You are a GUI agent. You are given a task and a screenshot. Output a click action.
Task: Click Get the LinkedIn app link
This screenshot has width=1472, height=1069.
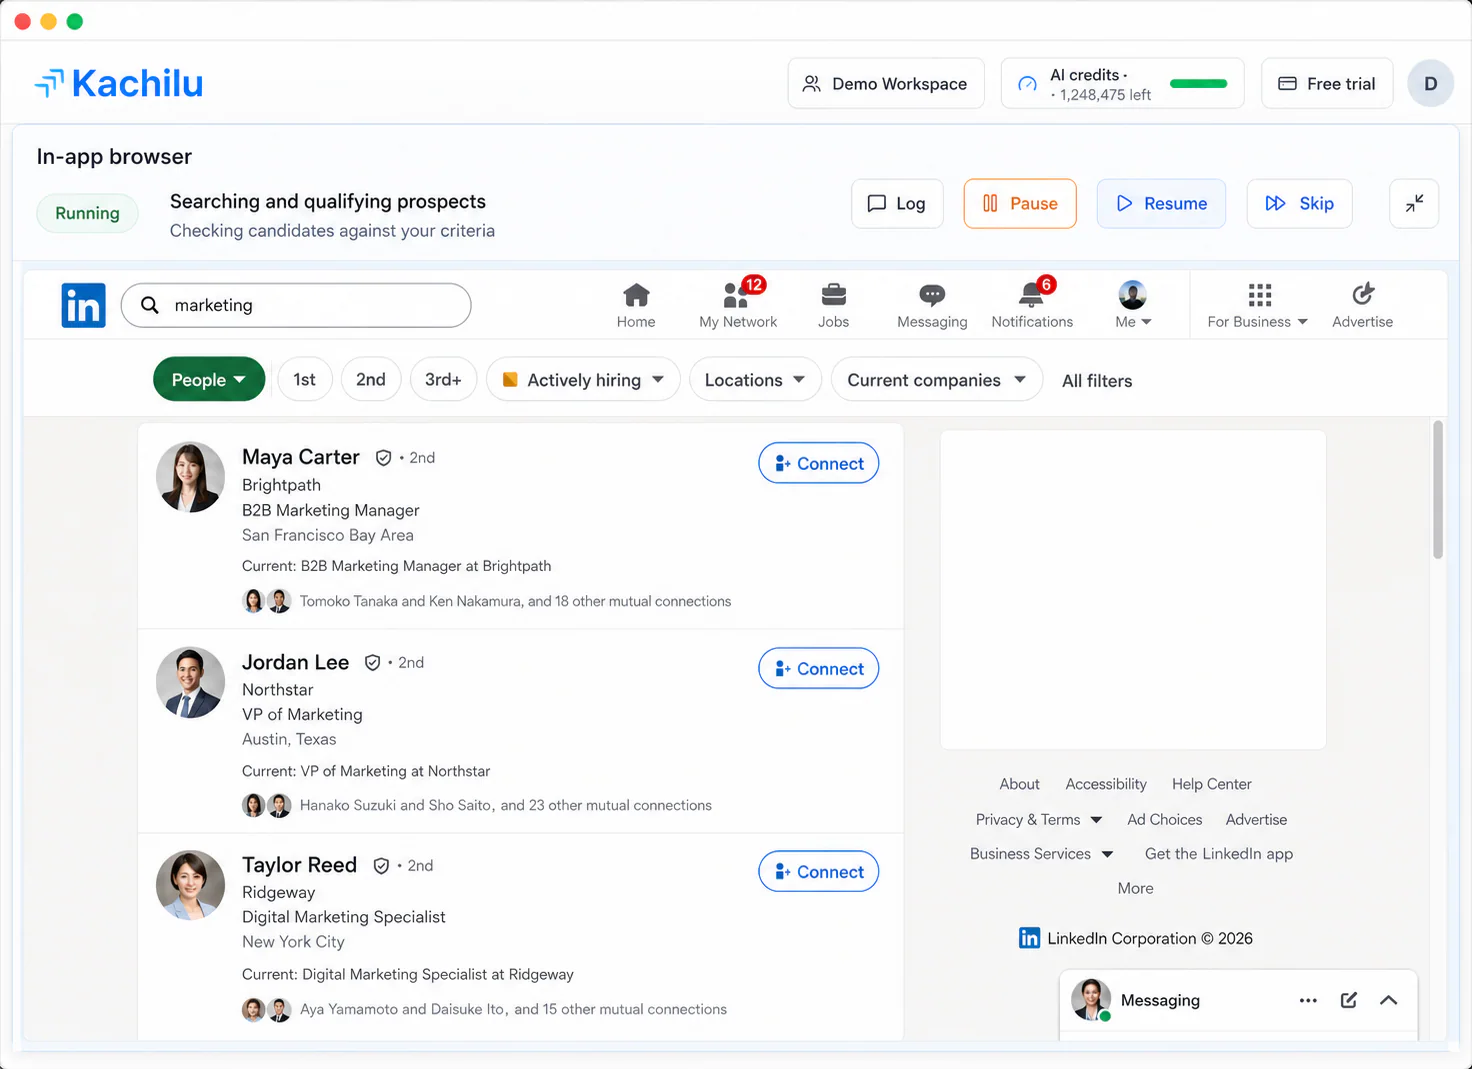pos(1218,854)
